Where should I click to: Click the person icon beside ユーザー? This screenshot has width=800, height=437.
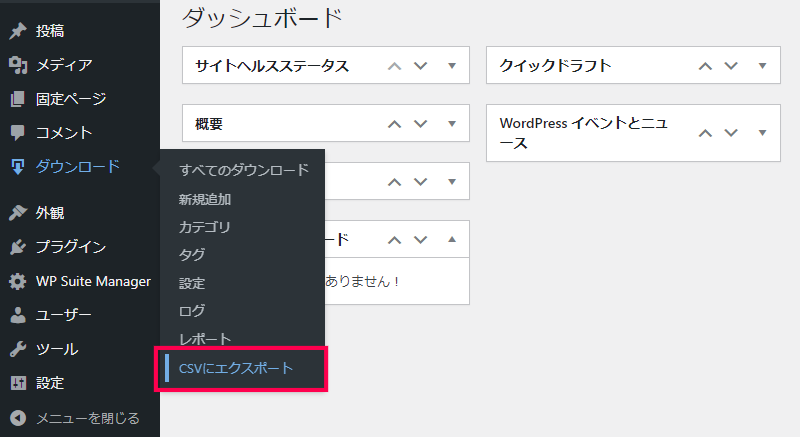(x=18, y=315)
